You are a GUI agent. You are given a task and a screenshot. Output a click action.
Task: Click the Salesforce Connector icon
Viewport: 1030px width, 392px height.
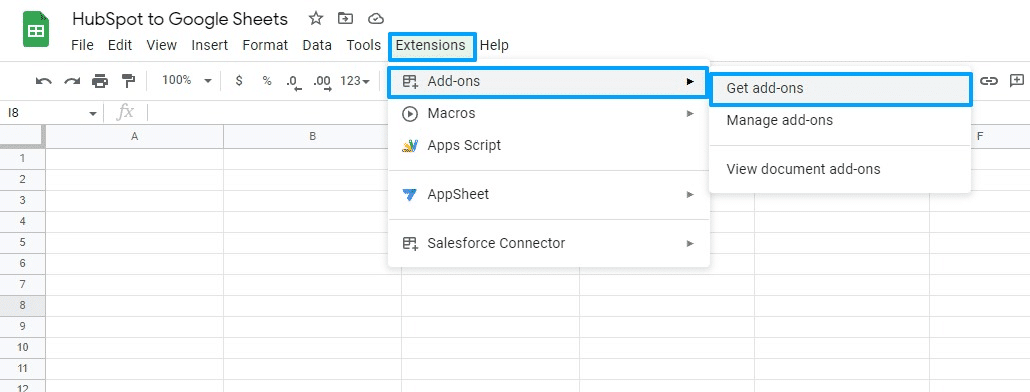coord(410,243)
